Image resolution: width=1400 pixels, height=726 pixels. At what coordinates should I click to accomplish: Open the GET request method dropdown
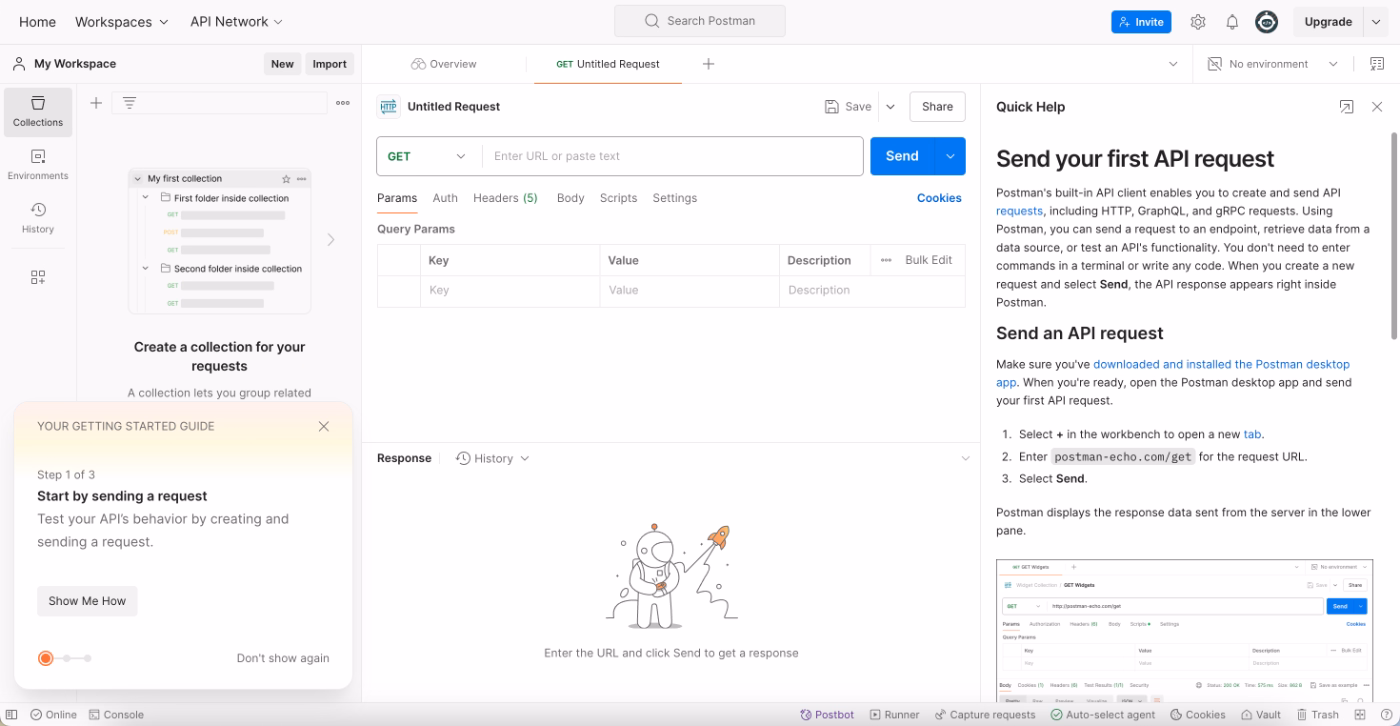[427, 156]
